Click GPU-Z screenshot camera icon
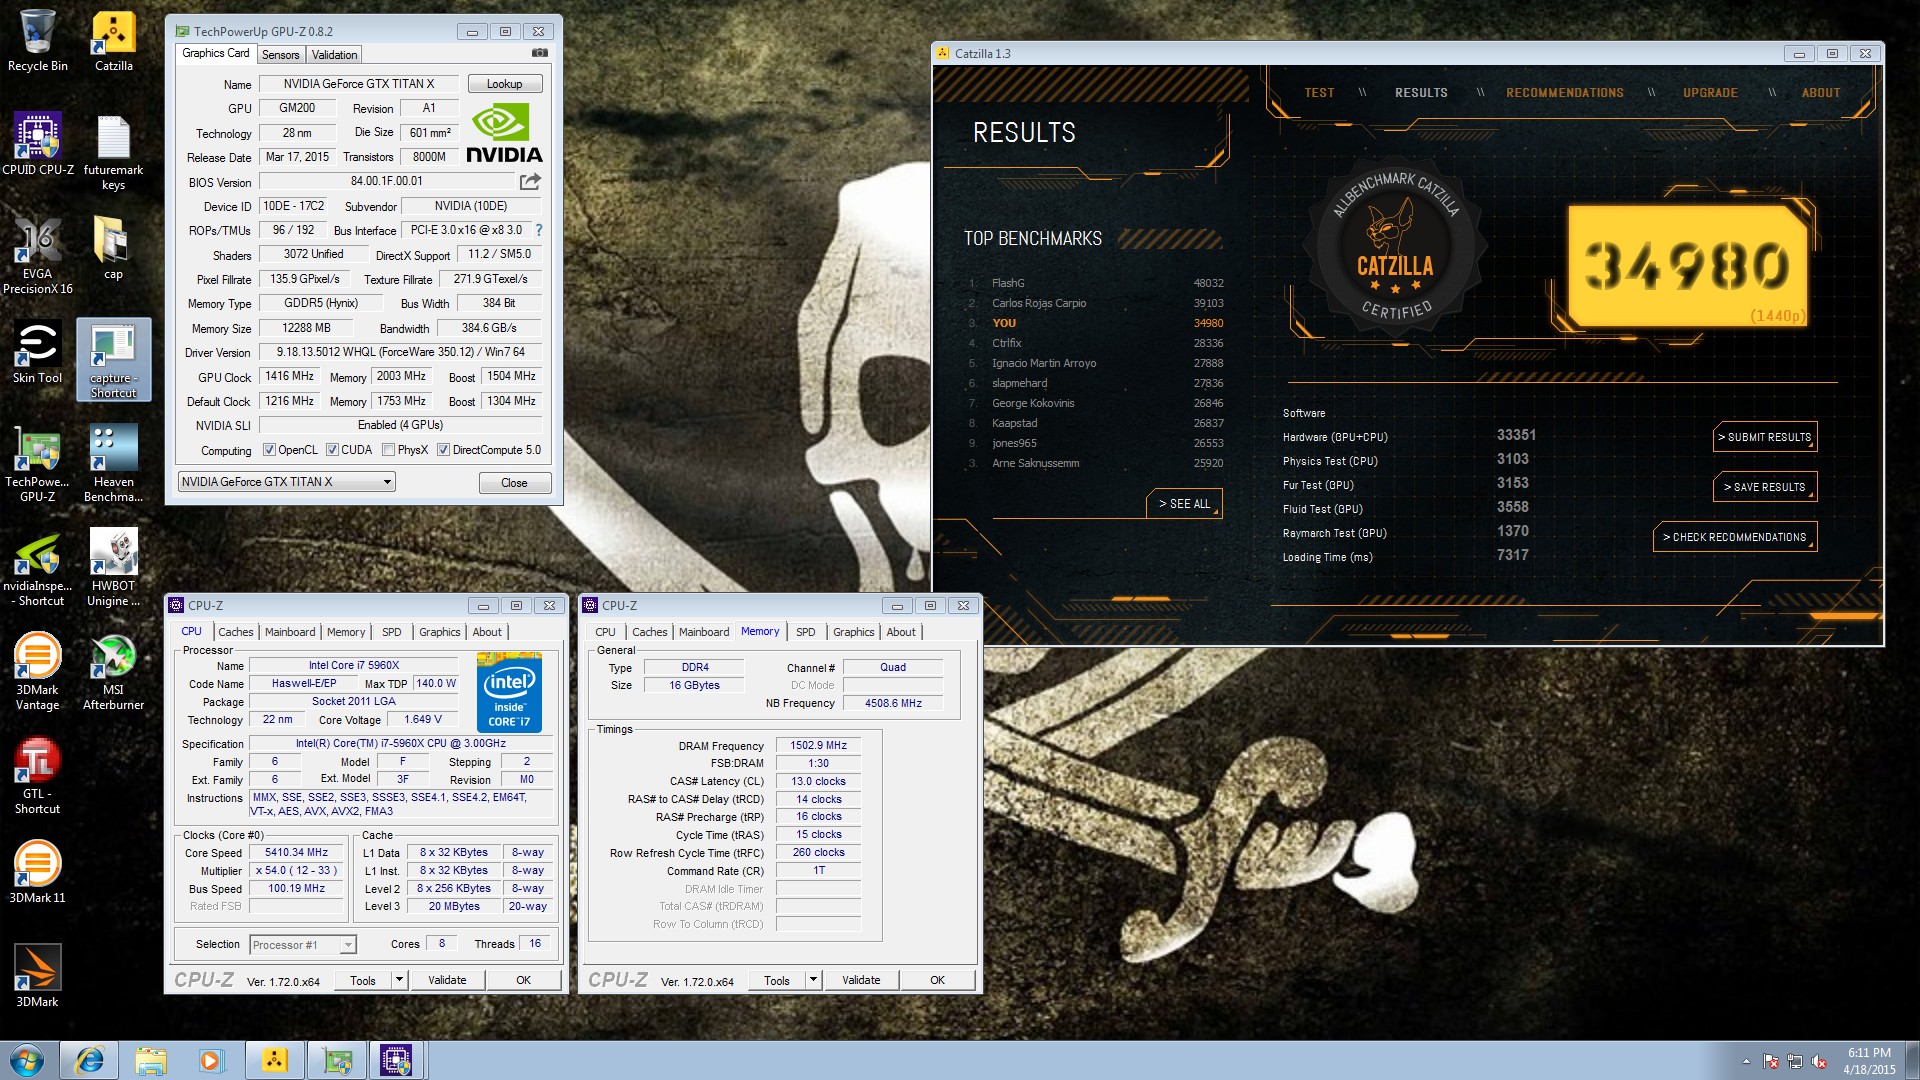The image size is (1920, 1080). pyautogui.click(x=539, y=53)
